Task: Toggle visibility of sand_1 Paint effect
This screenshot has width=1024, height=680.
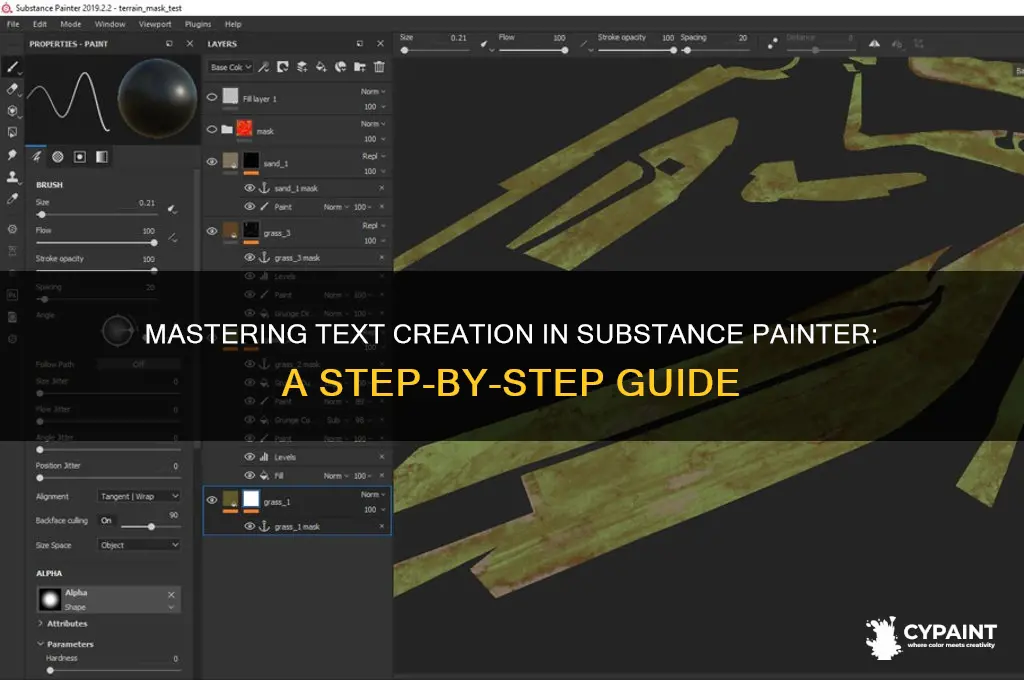Action: [x=249, y=206]
